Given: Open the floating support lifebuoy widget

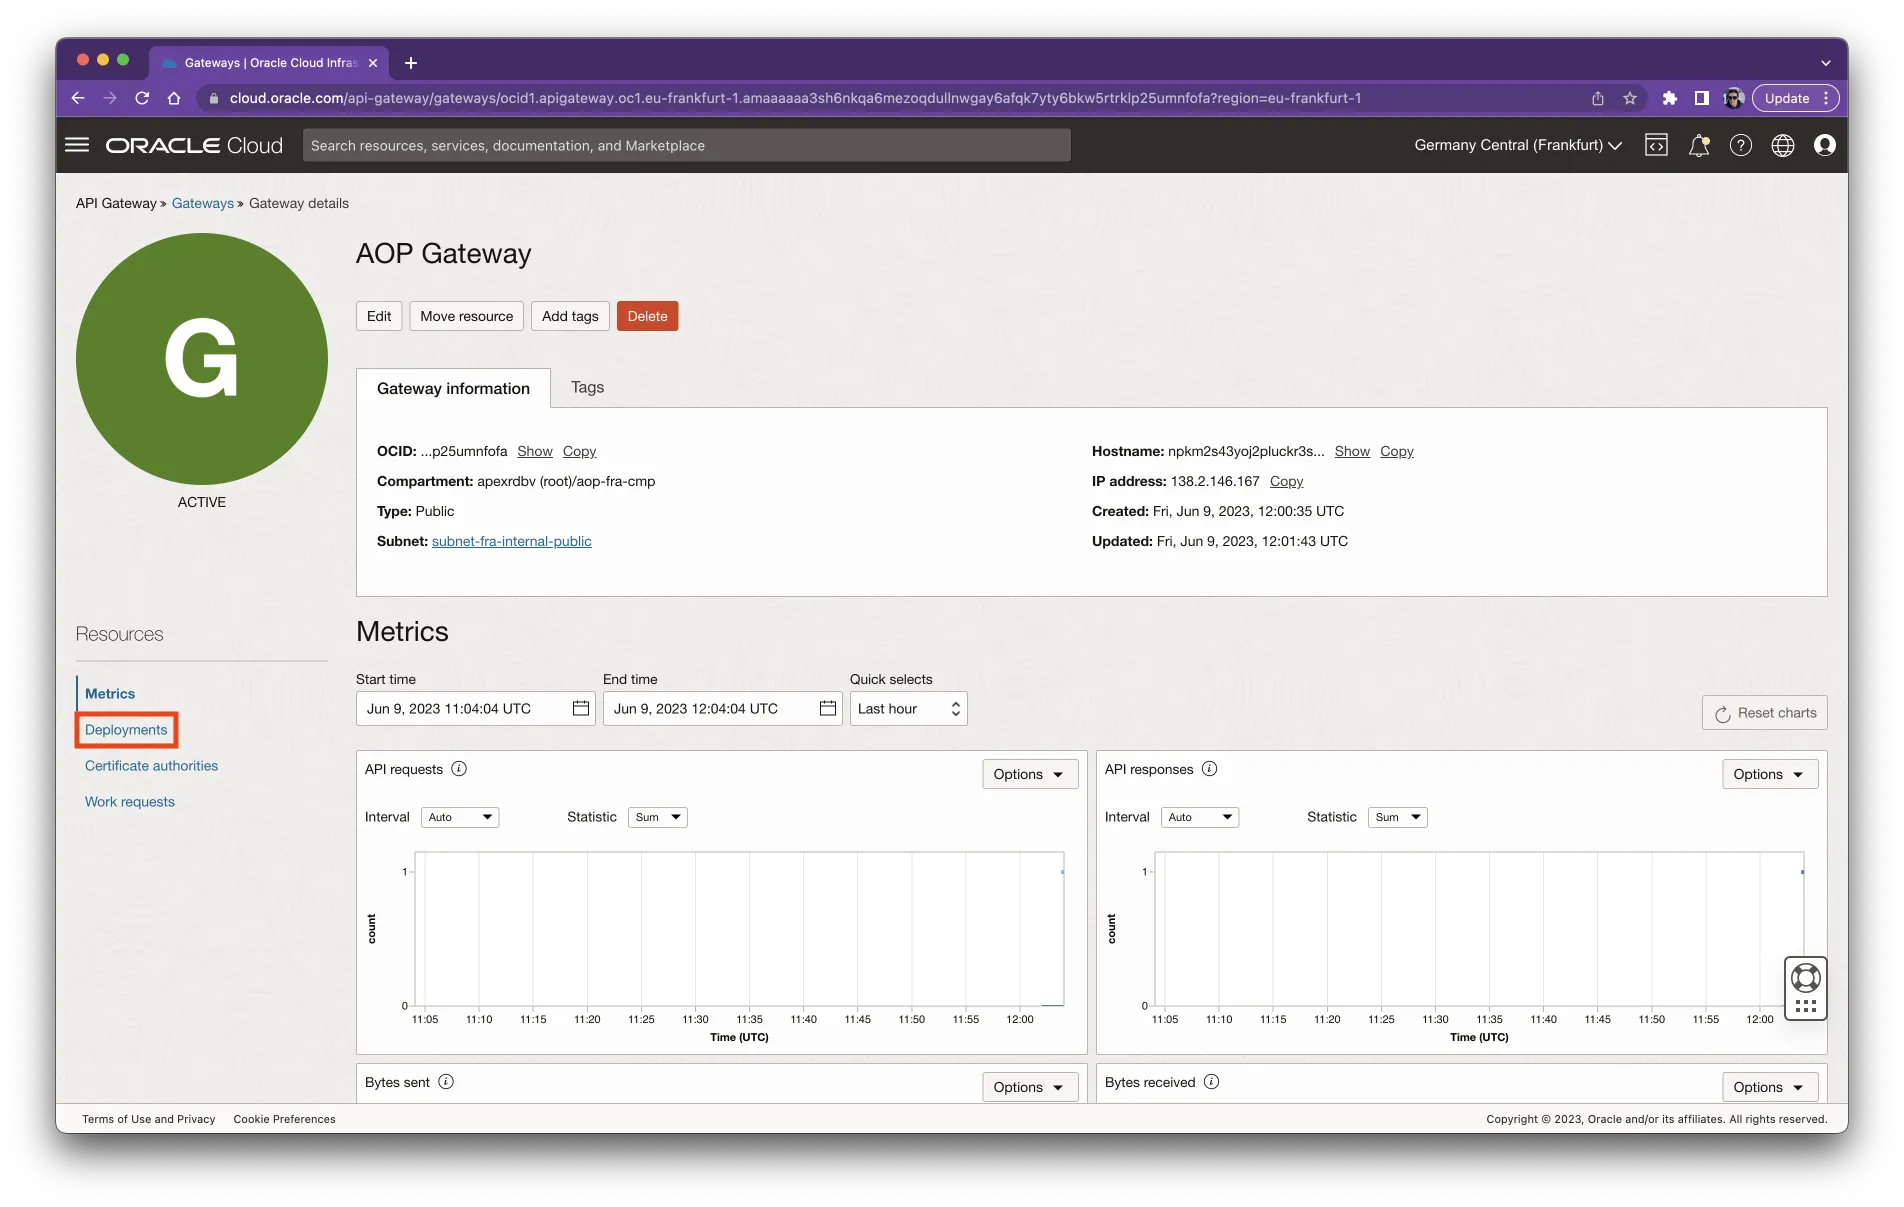Looking at the screenshot, I should pyautogui.click(x=1806, y=988).
